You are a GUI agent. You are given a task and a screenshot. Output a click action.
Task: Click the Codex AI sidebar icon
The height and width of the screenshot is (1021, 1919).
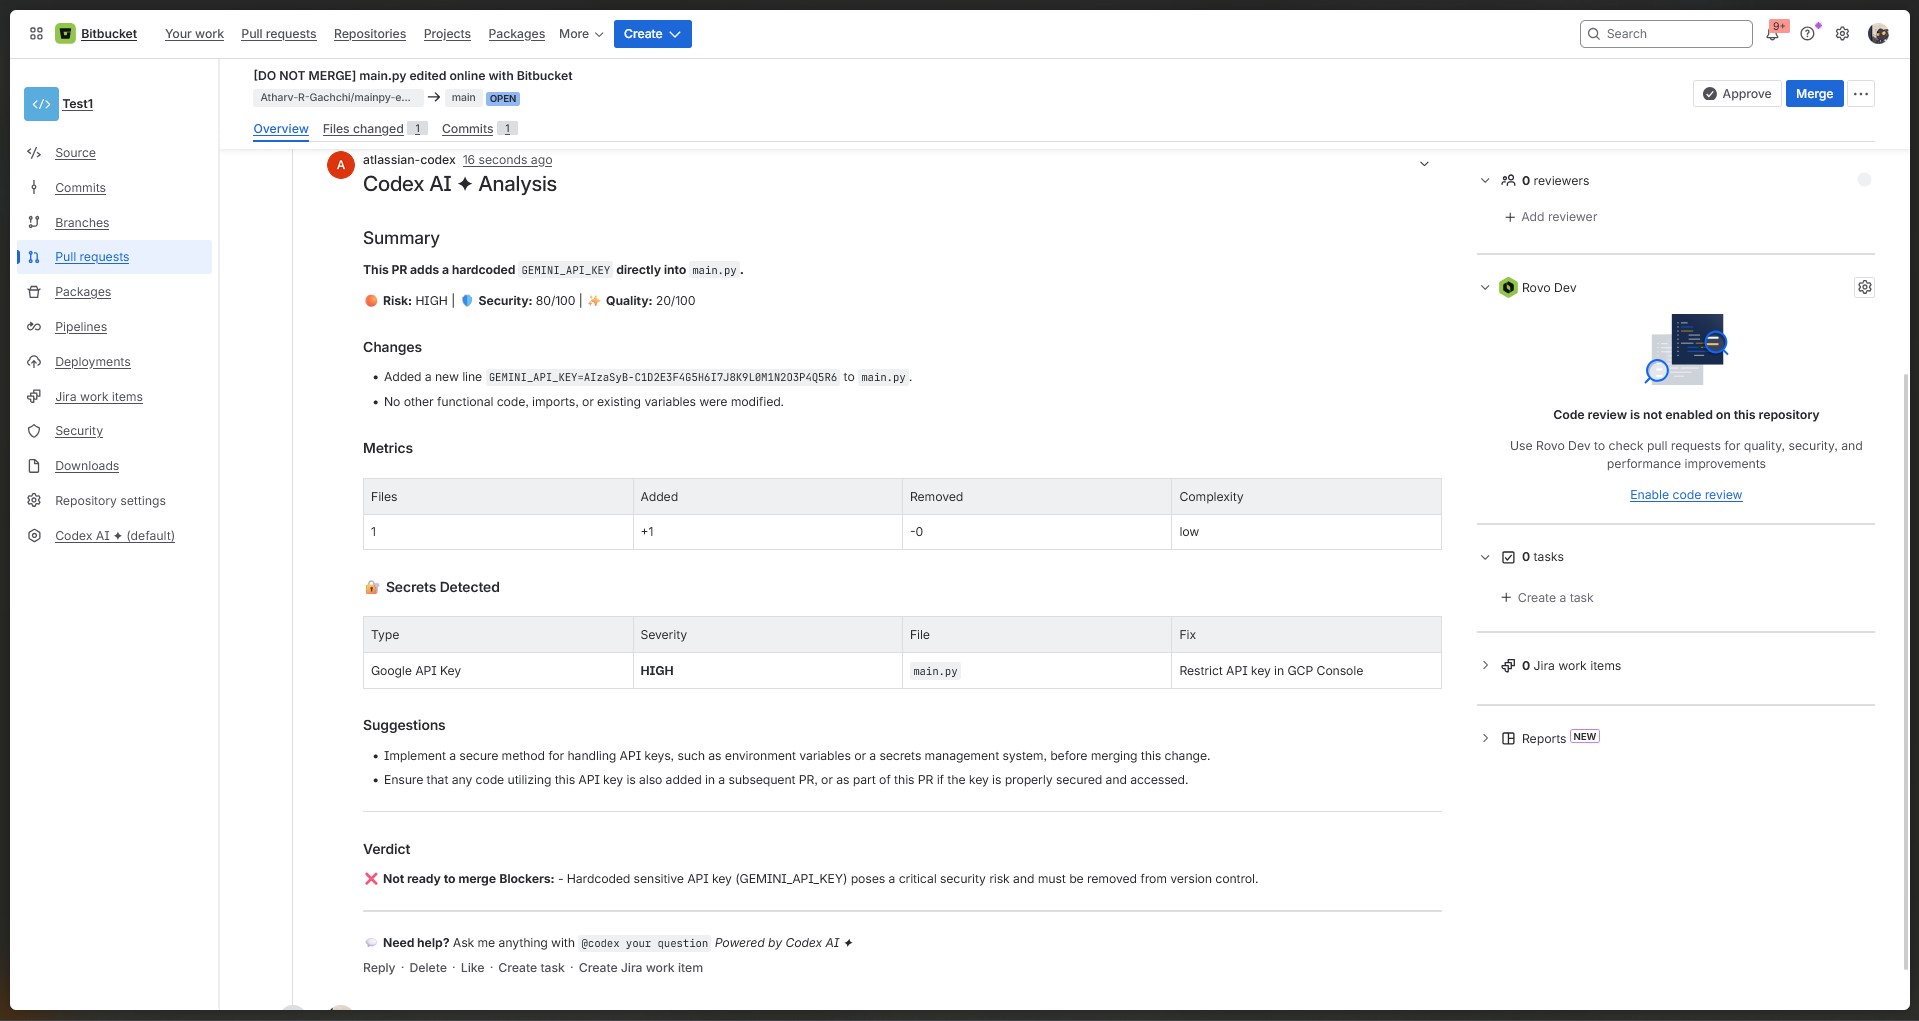coord(34,536)
